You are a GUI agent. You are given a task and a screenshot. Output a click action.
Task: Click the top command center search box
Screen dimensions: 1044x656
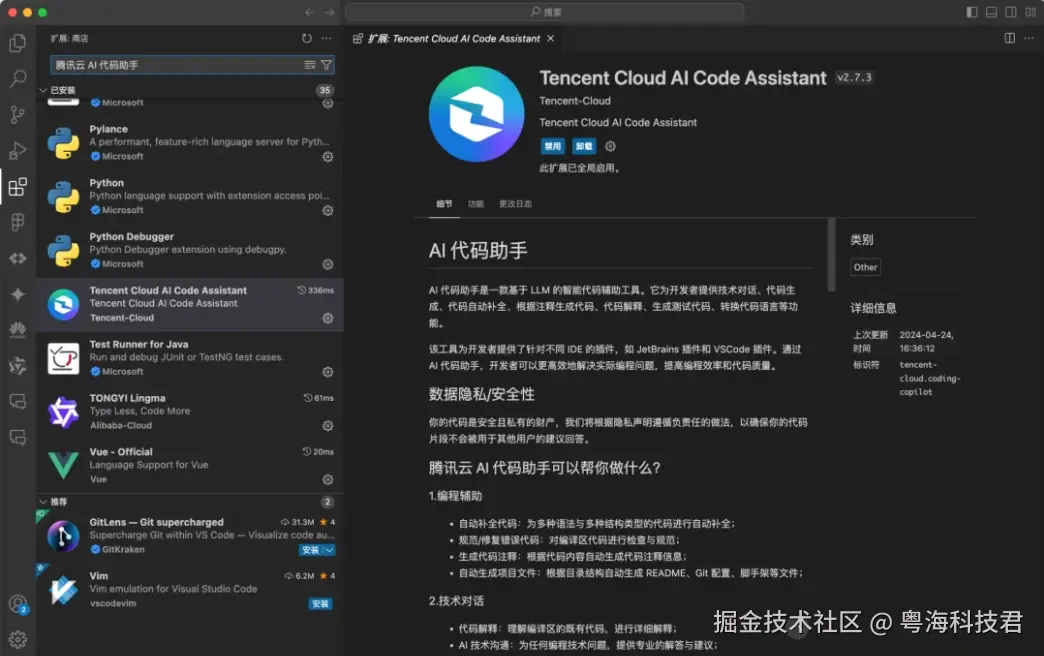[545, 12]
